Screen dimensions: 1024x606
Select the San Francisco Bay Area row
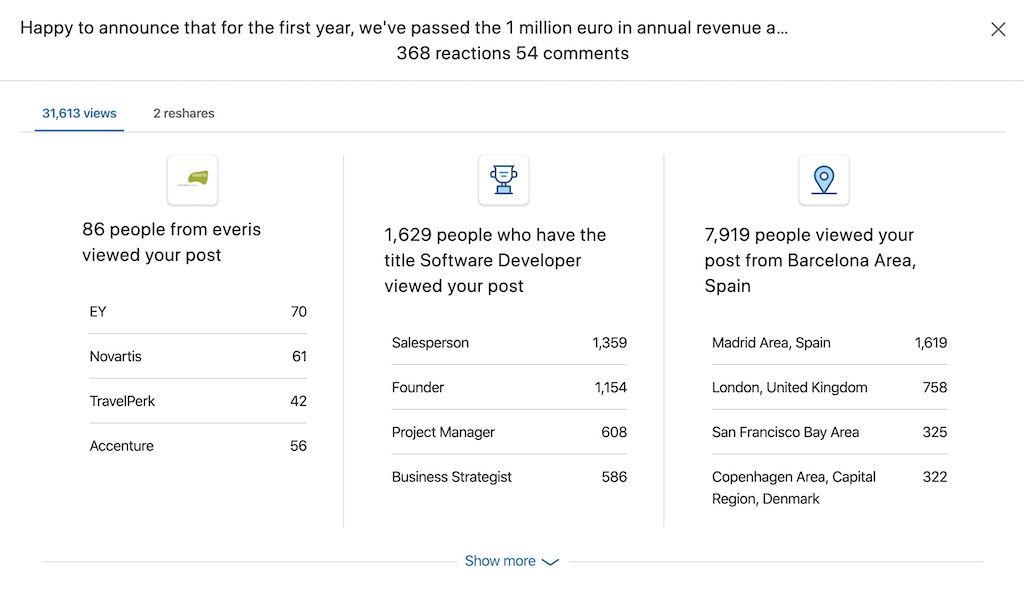click(x=829, y=432)
